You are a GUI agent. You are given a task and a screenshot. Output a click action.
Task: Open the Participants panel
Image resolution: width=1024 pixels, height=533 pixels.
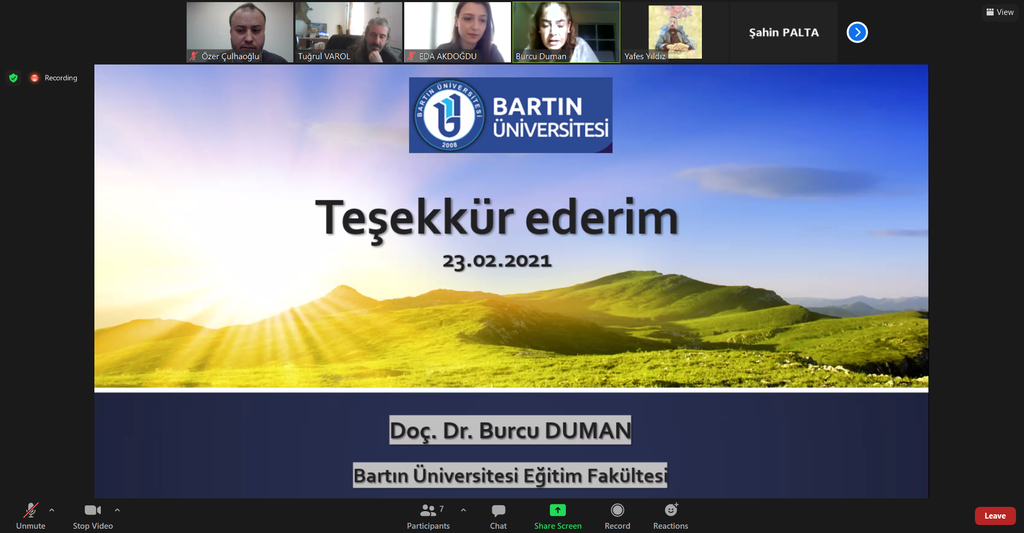coord(427,514)
